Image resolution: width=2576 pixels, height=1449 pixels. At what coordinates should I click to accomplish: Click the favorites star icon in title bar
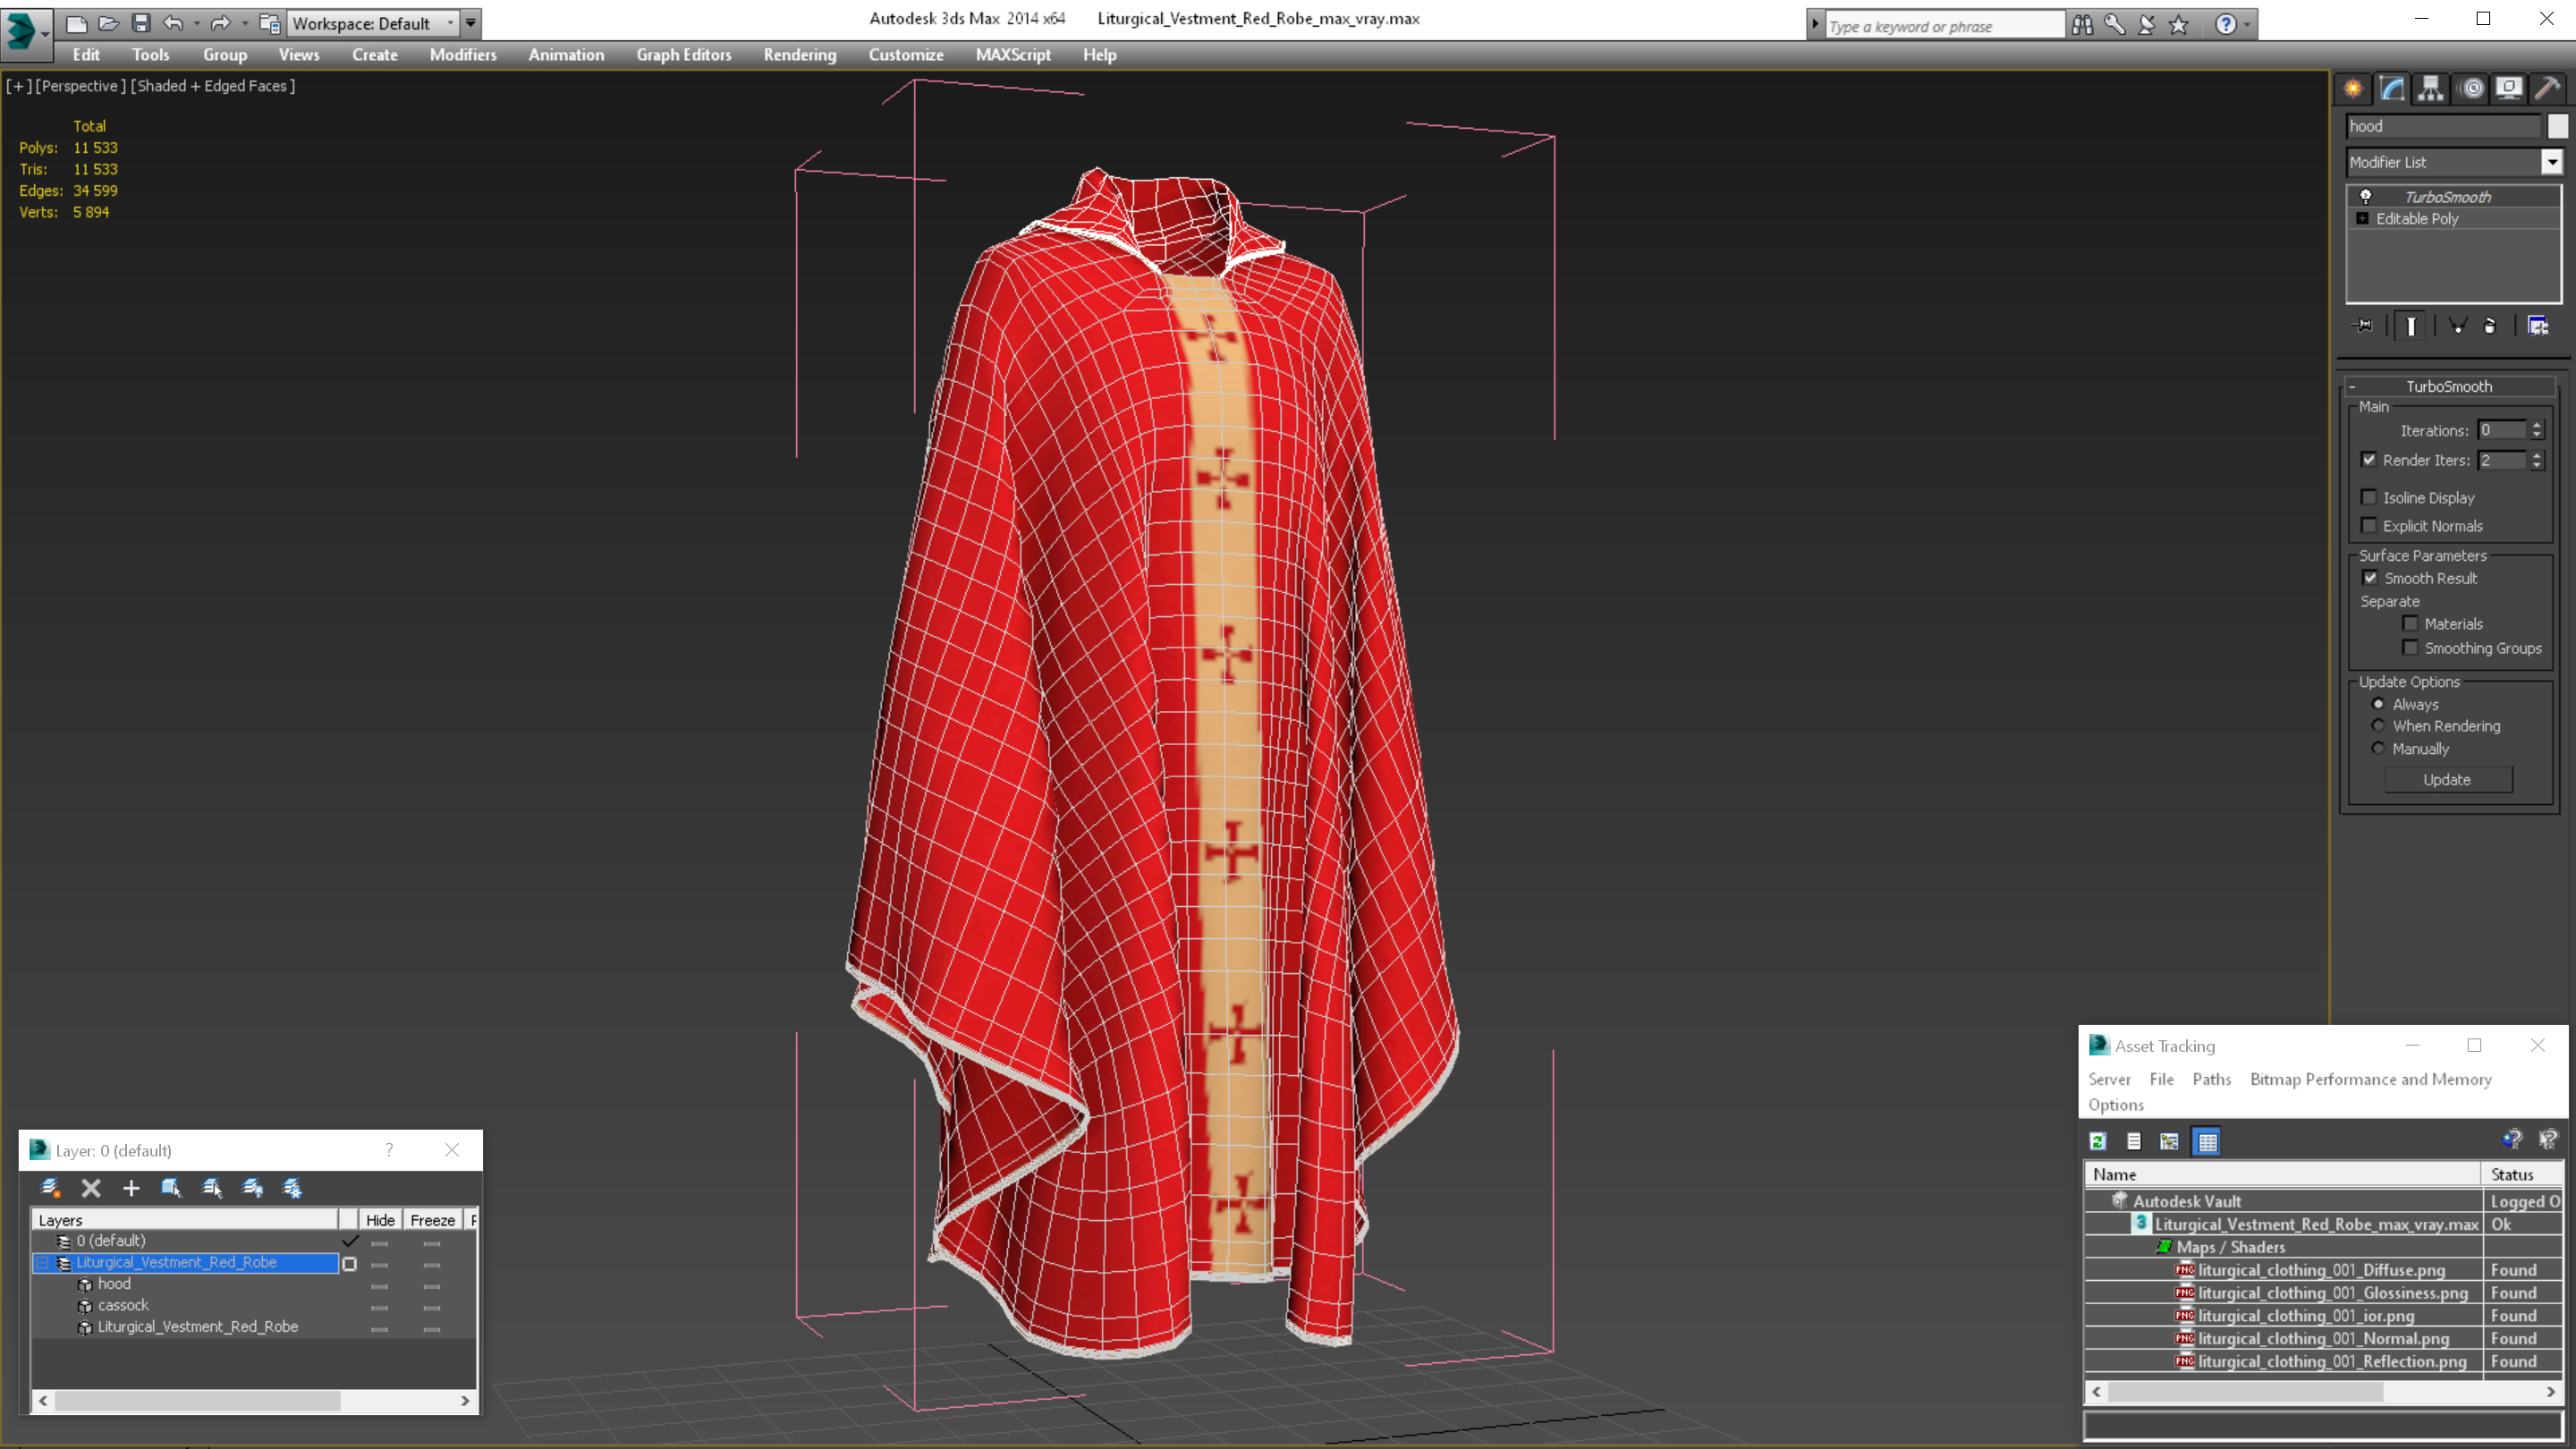coord(2179,24)
